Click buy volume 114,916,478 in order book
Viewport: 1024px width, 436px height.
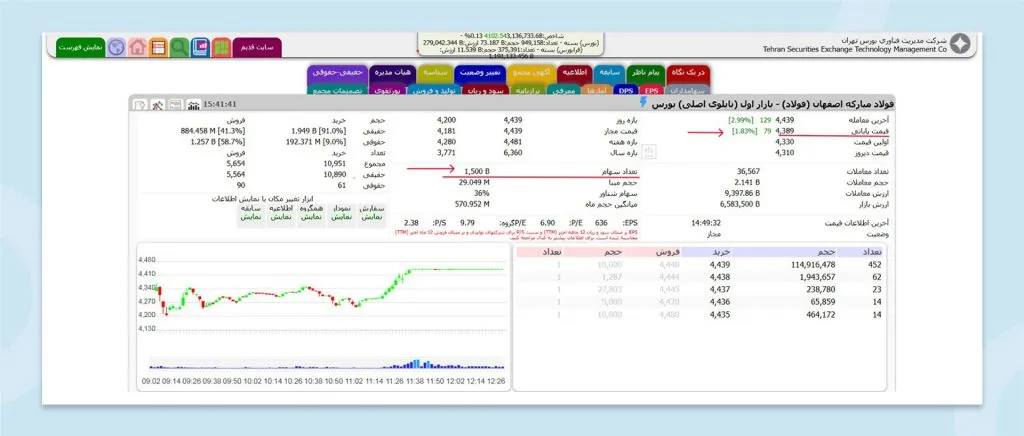click(x=812, y=265)
